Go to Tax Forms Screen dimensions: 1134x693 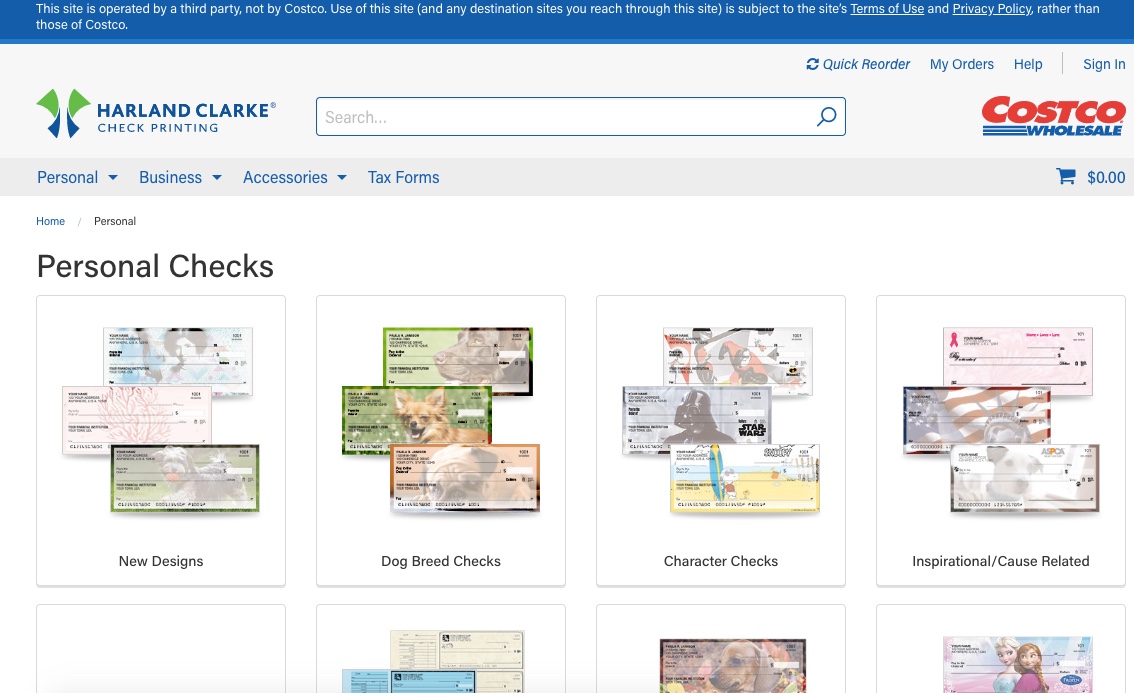[x=404, y=177]
